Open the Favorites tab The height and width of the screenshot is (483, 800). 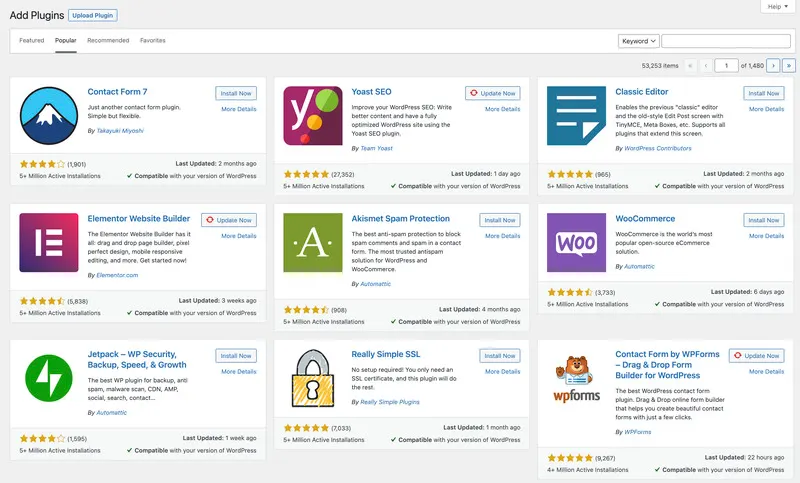(x=153, y=40)
